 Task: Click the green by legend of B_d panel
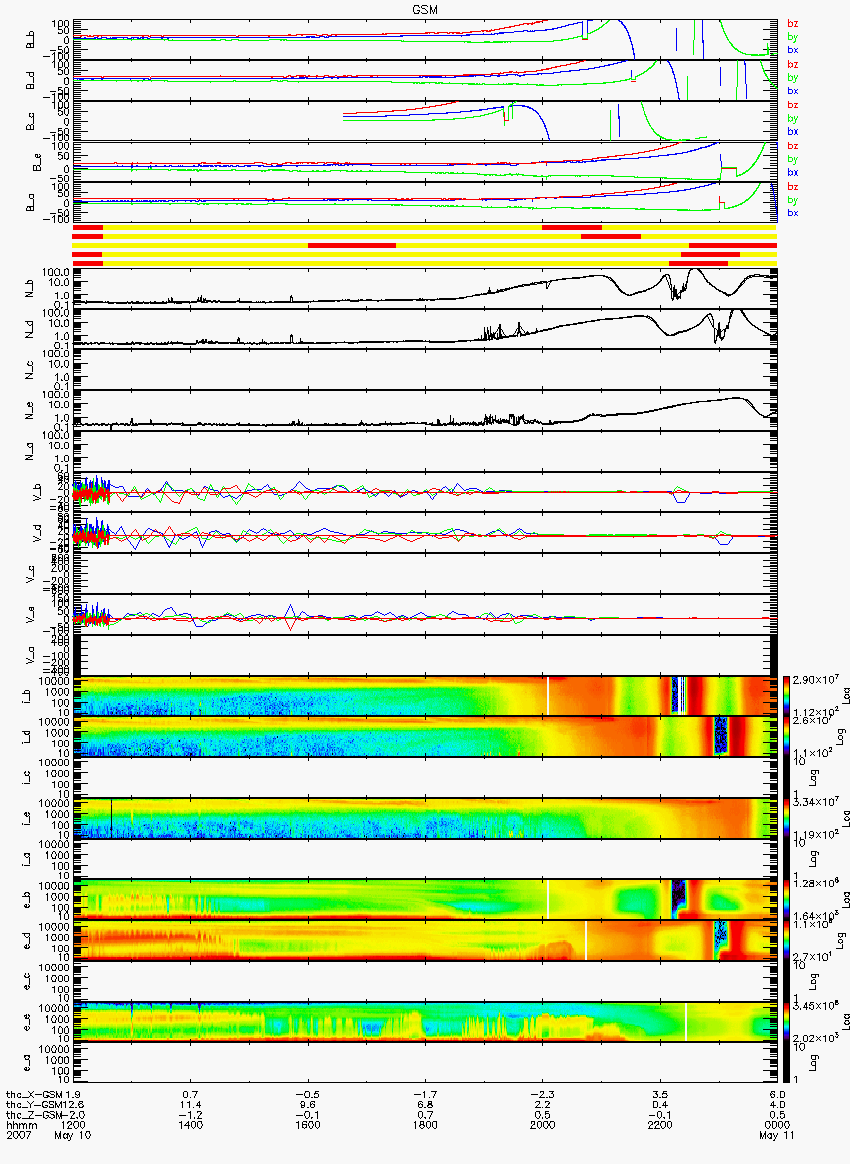792,77
